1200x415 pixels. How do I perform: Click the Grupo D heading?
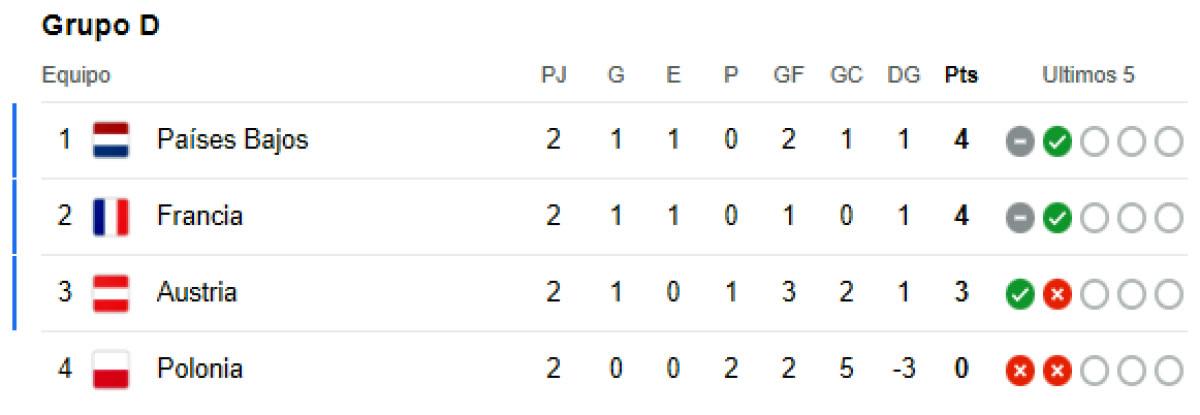click(101, 29)
